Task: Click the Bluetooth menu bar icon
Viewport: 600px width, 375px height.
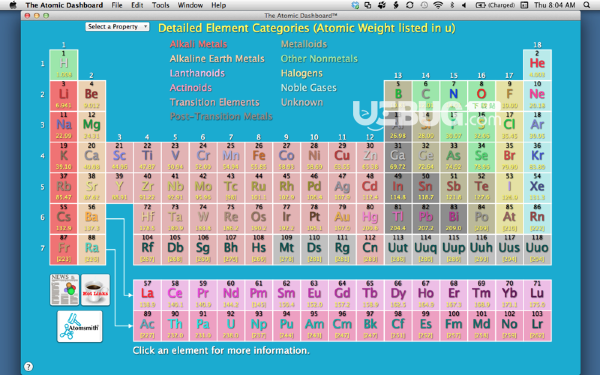Action: 452,5
